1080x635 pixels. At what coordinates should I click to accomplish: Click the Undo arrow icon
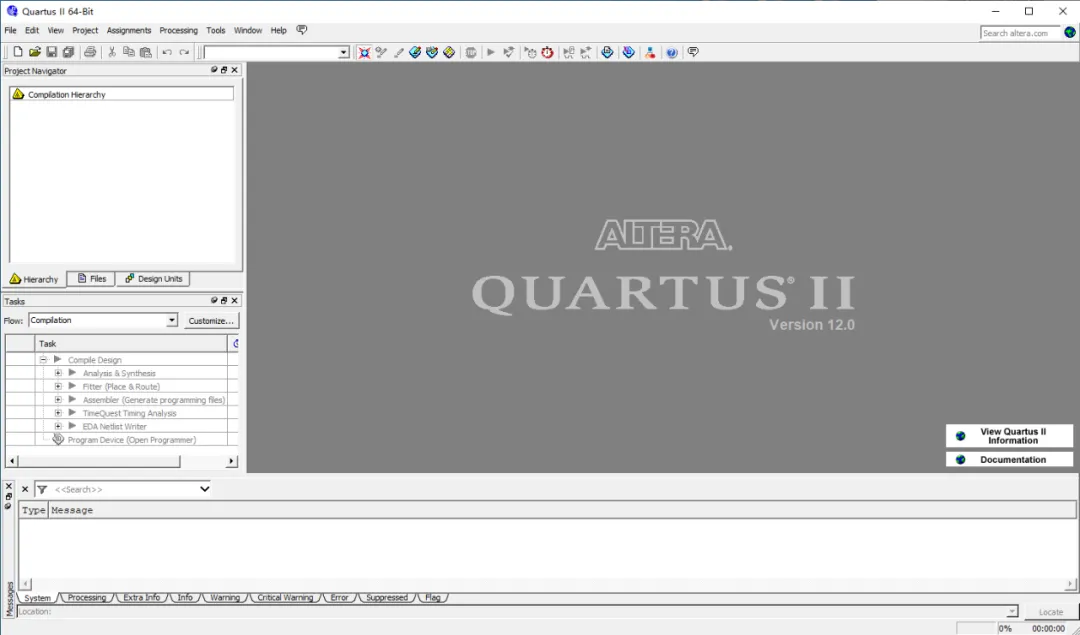[167, 52]
